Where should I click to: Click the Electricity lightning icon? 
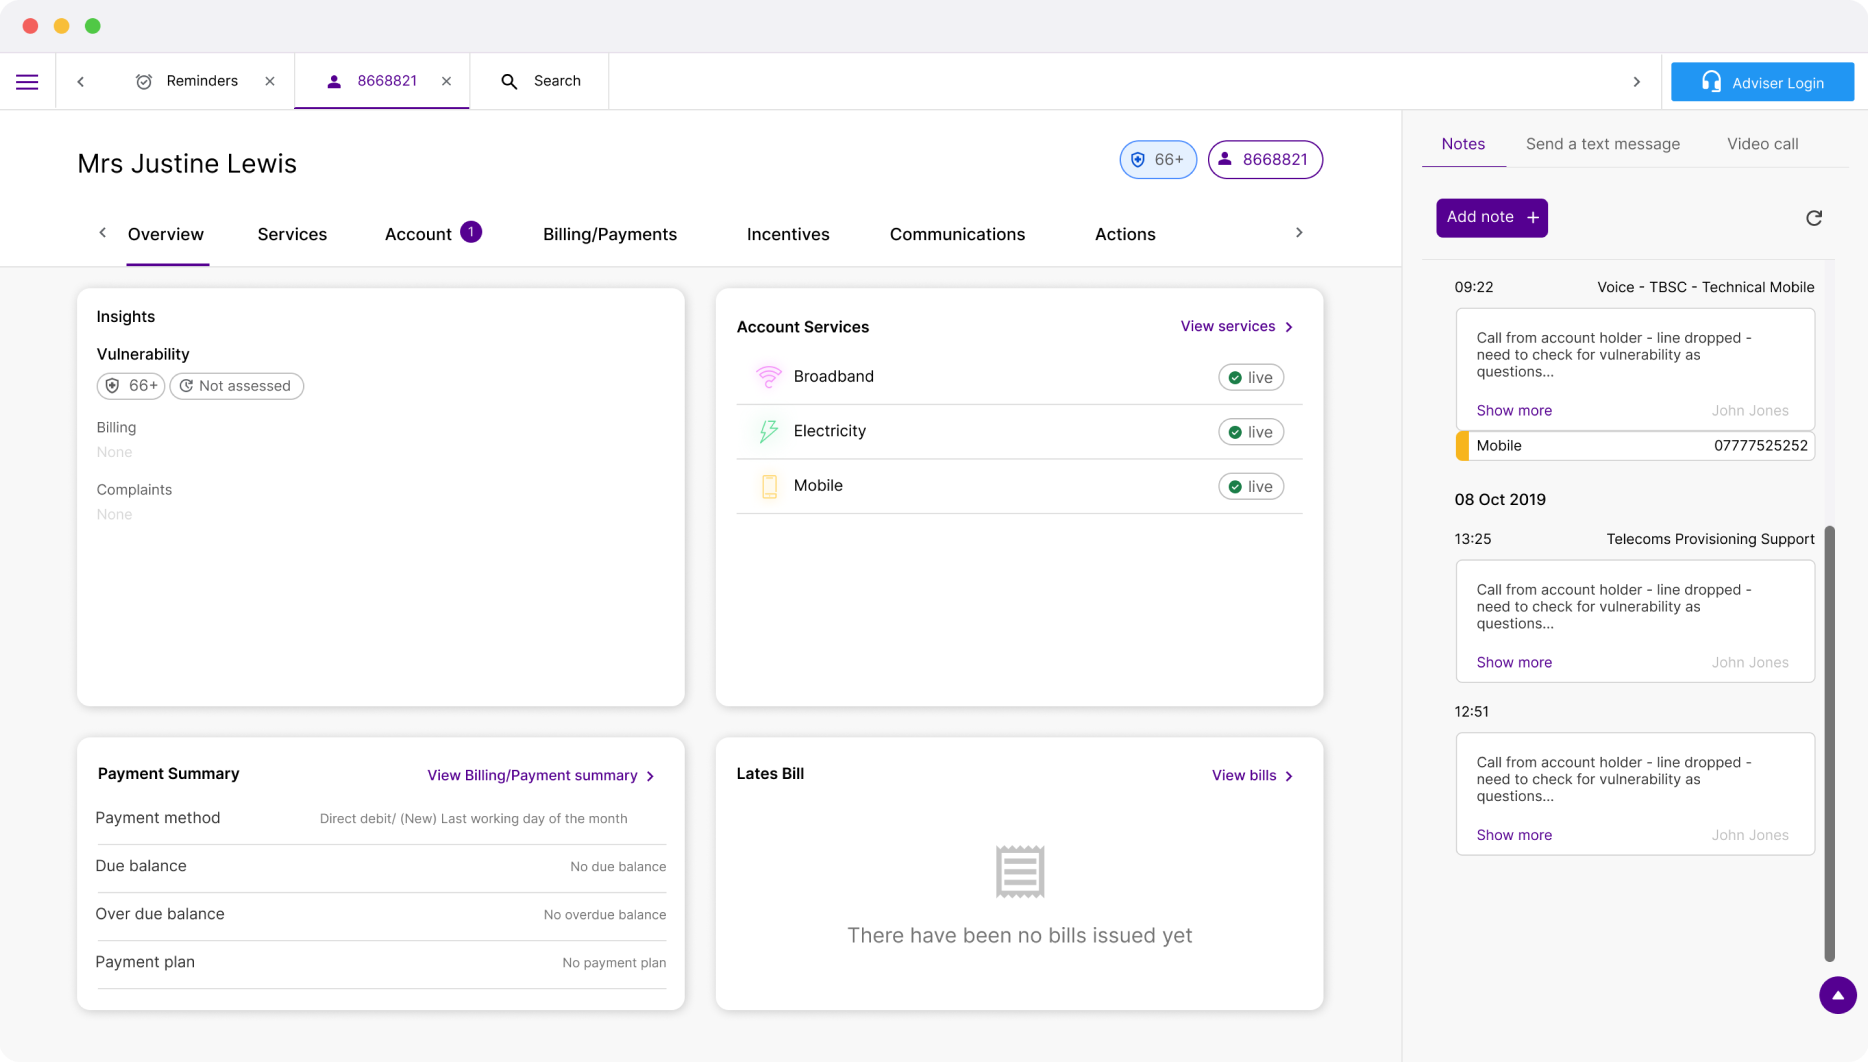(x=768, y=431)
